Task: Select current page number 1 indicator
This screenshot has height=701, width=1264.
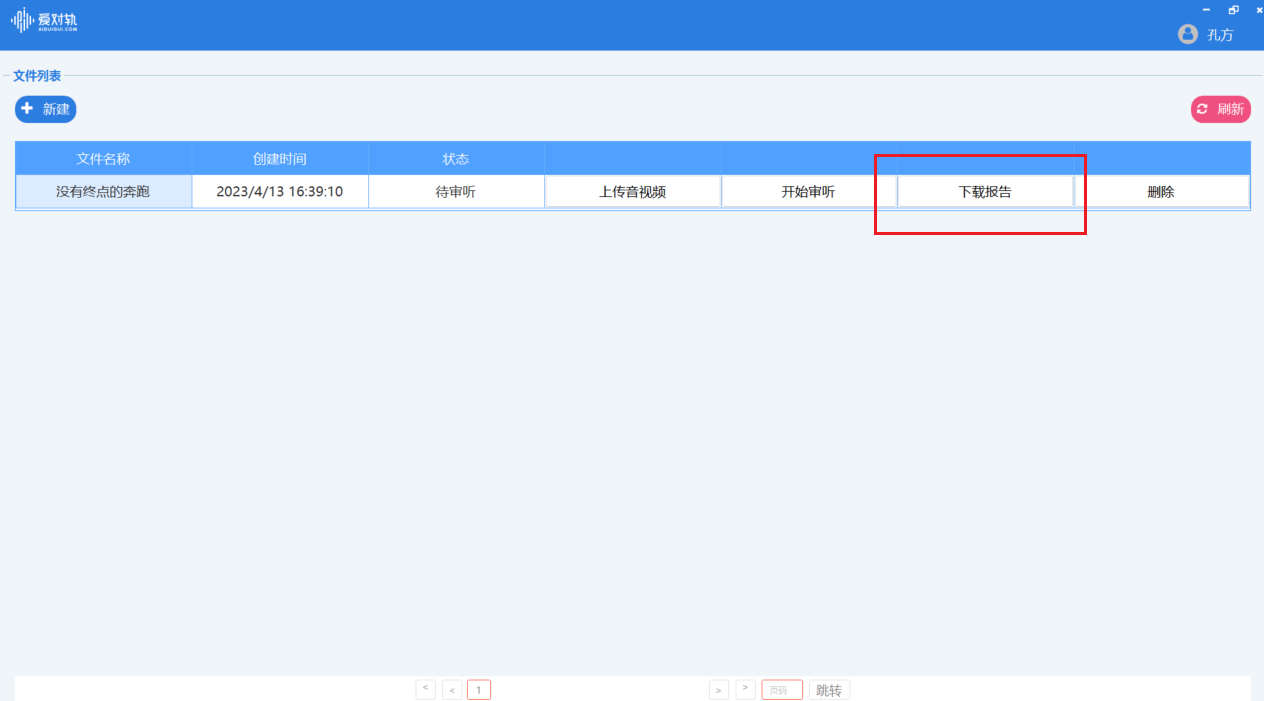Action: [x=478, y=689]
